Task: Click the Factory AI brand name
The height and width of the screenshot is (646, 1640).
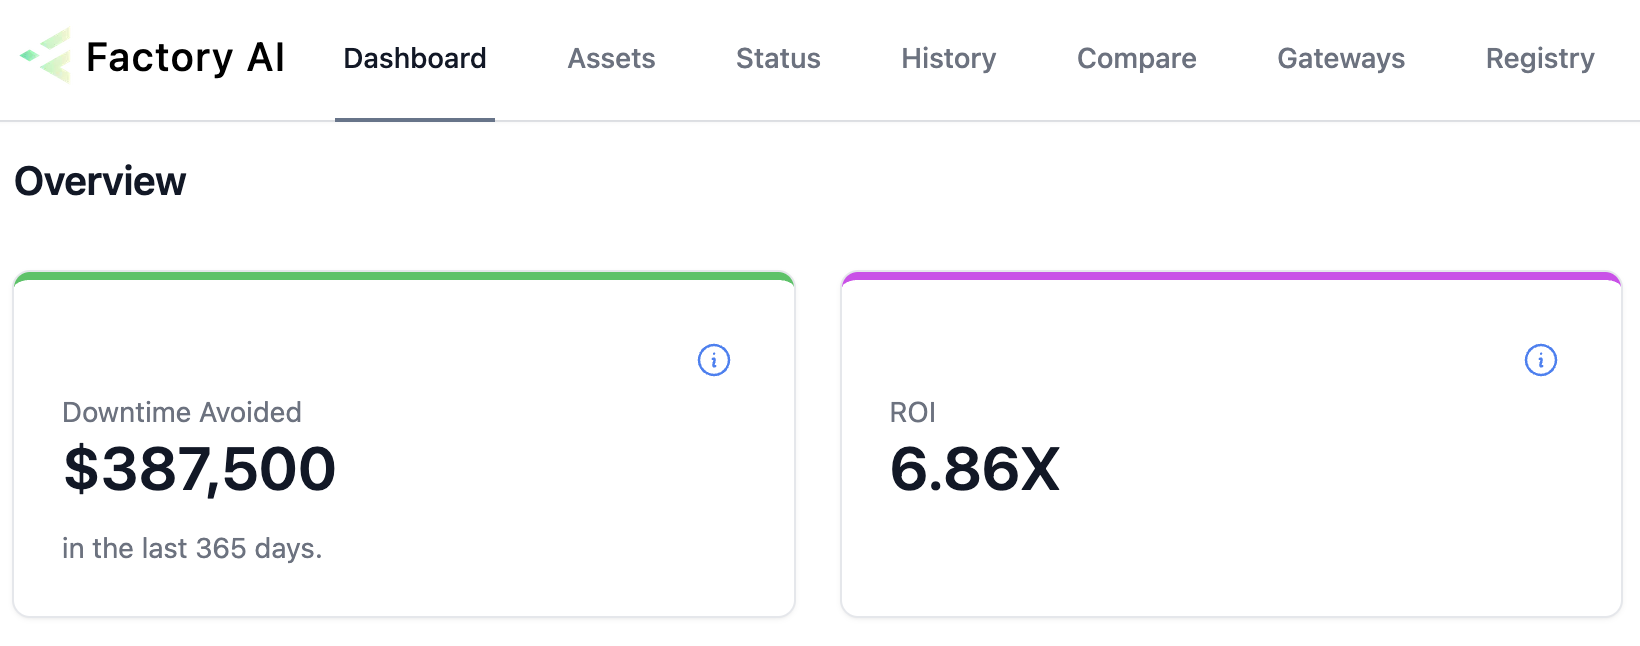Action: [186, 58]
